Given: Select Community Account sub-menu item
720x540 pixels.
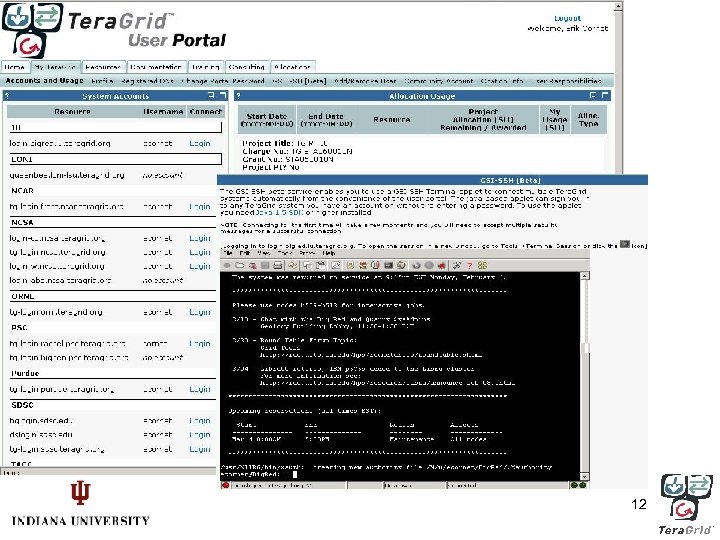Looking at the screenshot, I should point(439,81).
